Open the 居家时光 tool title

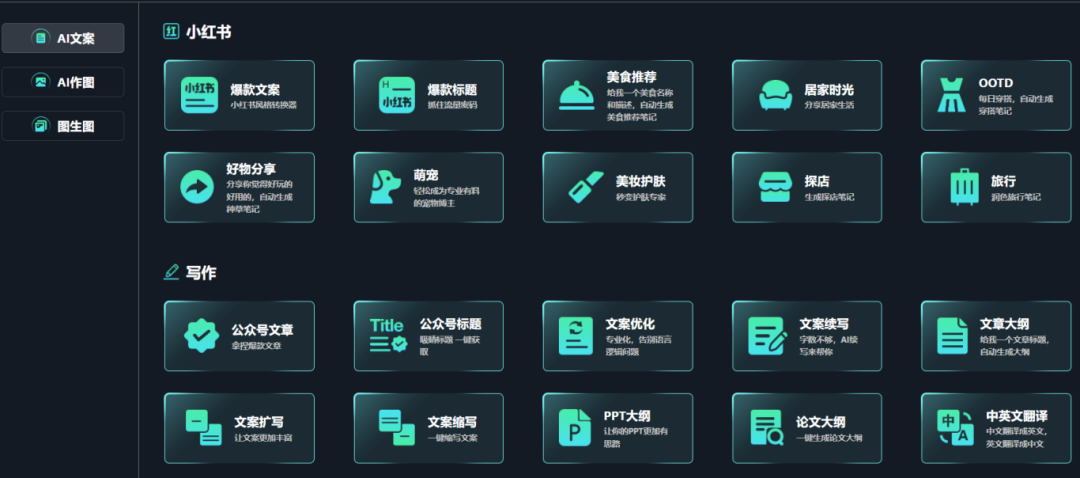click(829, 90)
